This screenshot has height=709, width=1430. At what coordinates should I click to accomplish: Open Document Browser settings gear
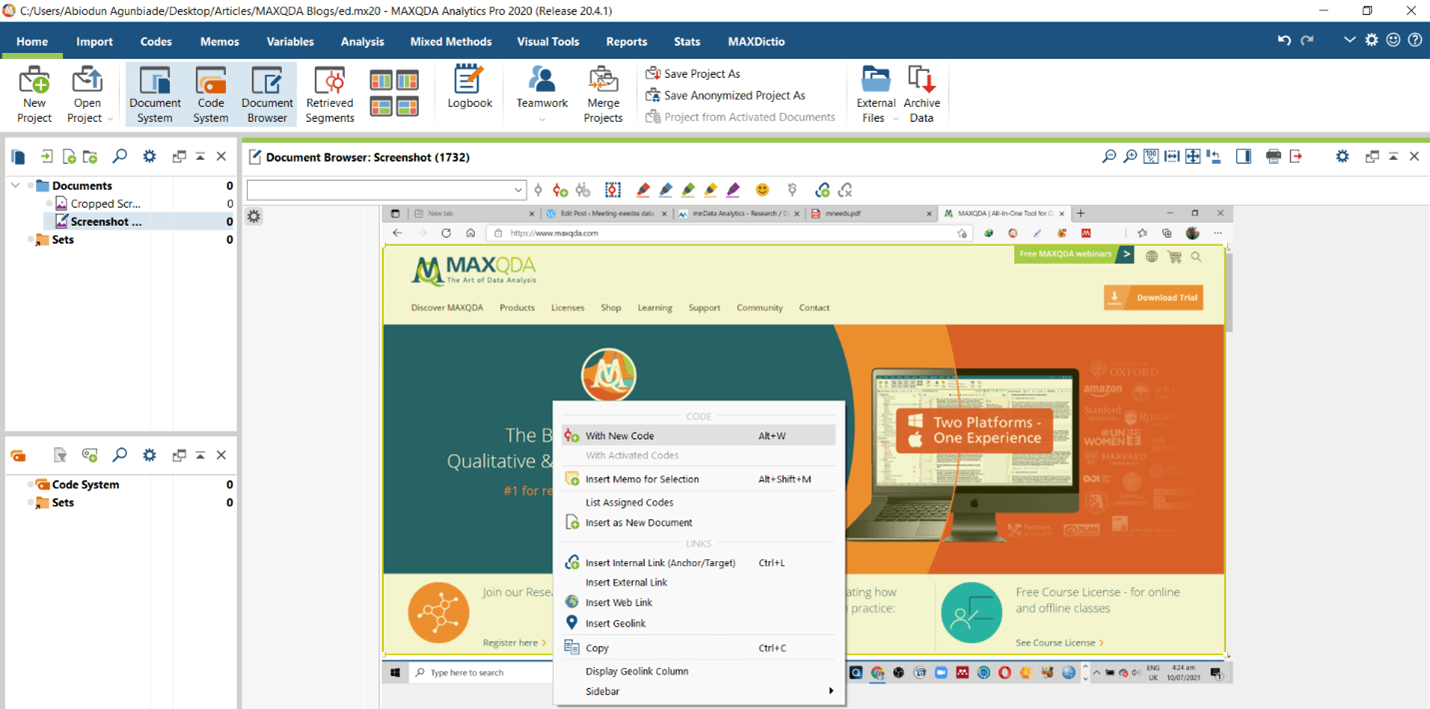1342,157
